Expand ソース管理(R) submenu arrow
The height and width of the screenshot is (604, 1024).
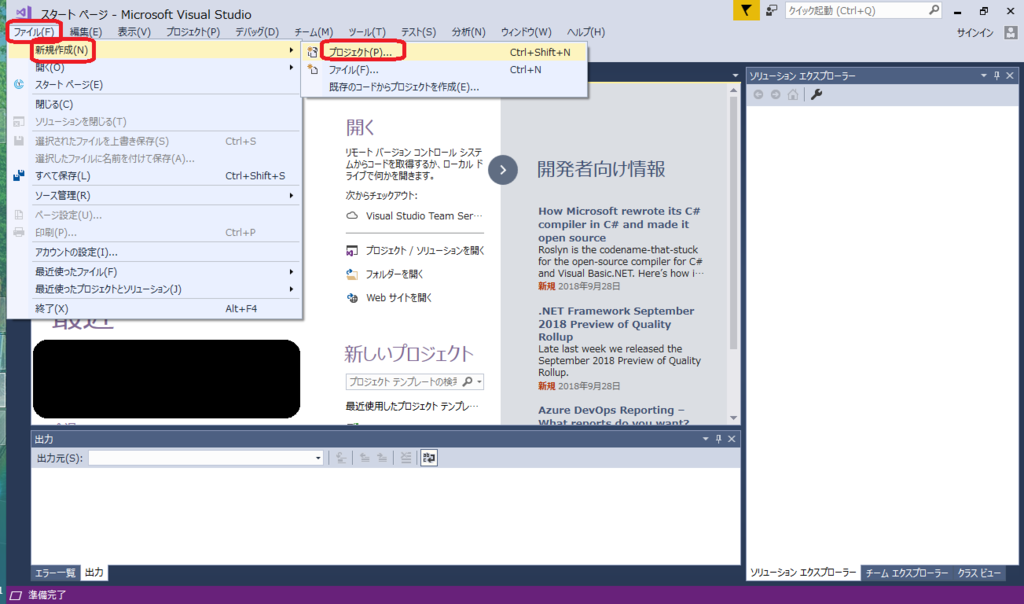(x=291, y=195)
